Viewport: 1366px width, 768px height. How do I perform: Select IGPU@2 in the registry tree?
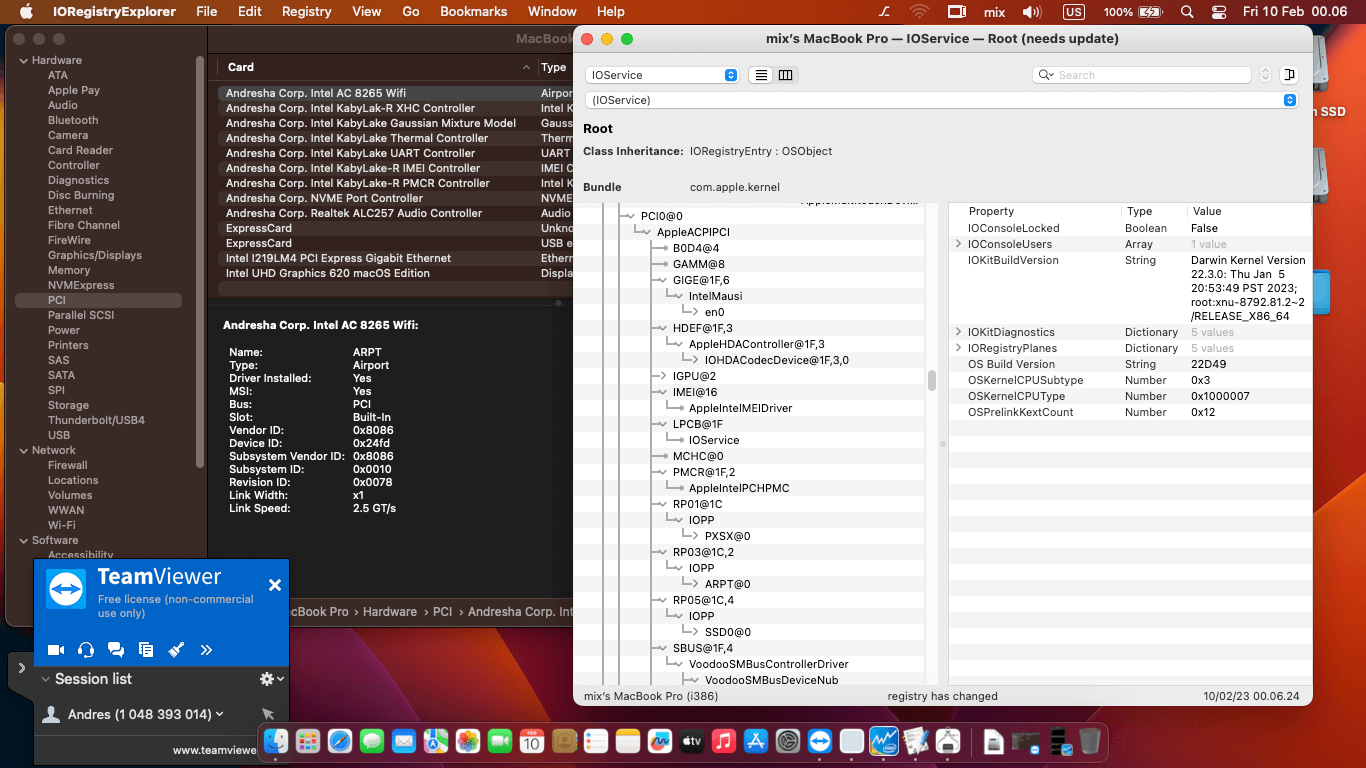(x=694, y=376)
